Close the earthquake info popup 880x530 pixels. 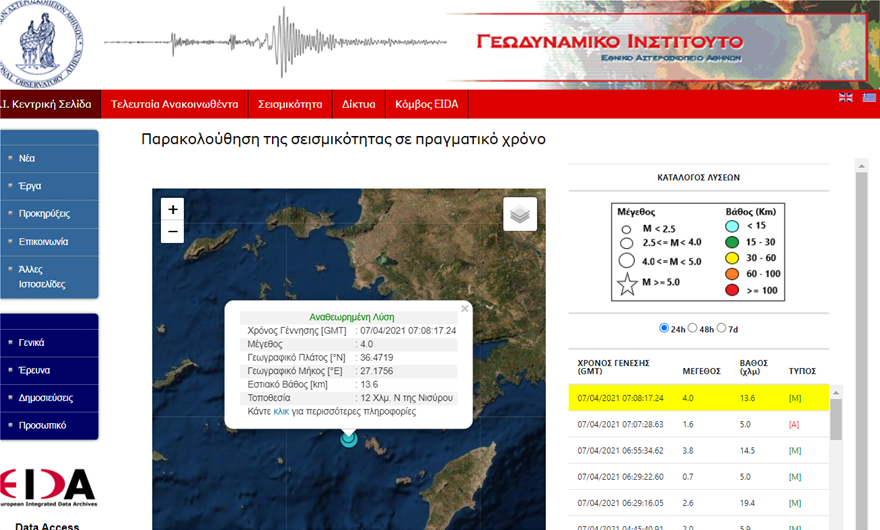point(464,309)
